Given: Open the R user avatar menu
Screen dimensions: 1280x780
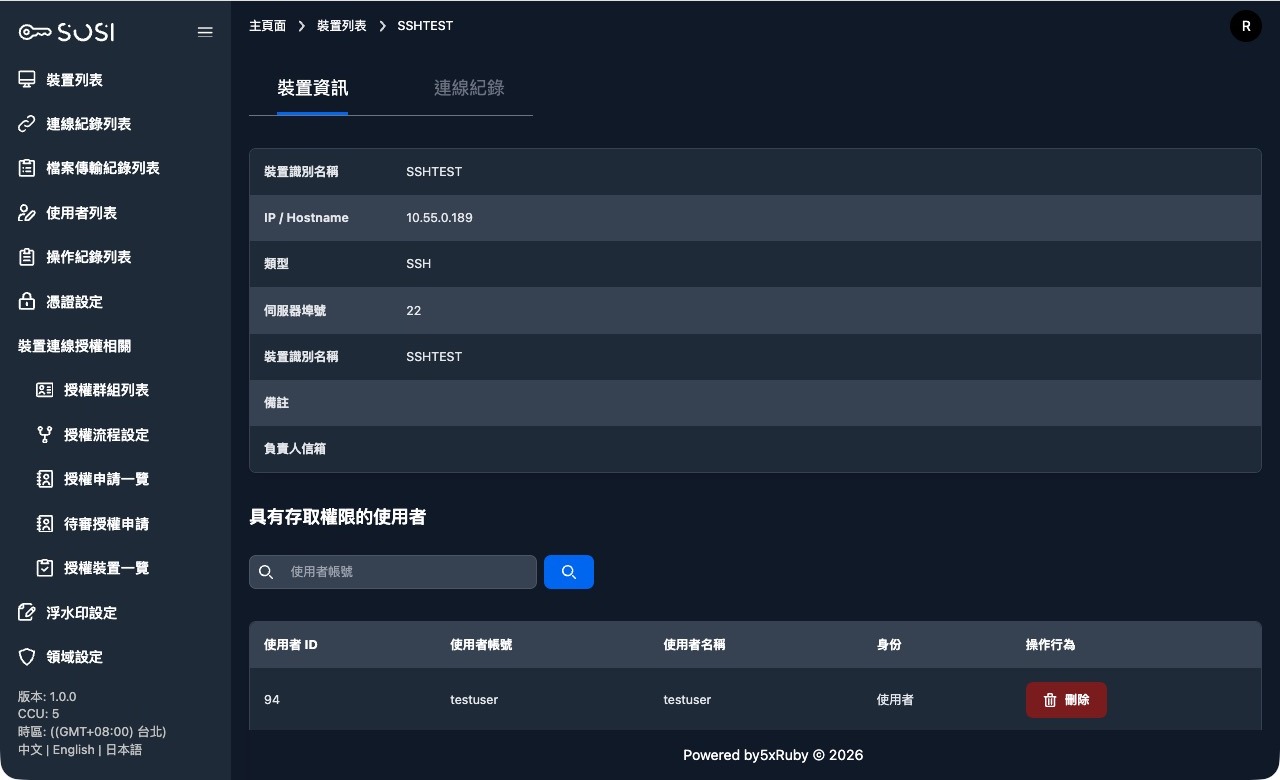Looking at the screenshot, I should coord(1246,26).
